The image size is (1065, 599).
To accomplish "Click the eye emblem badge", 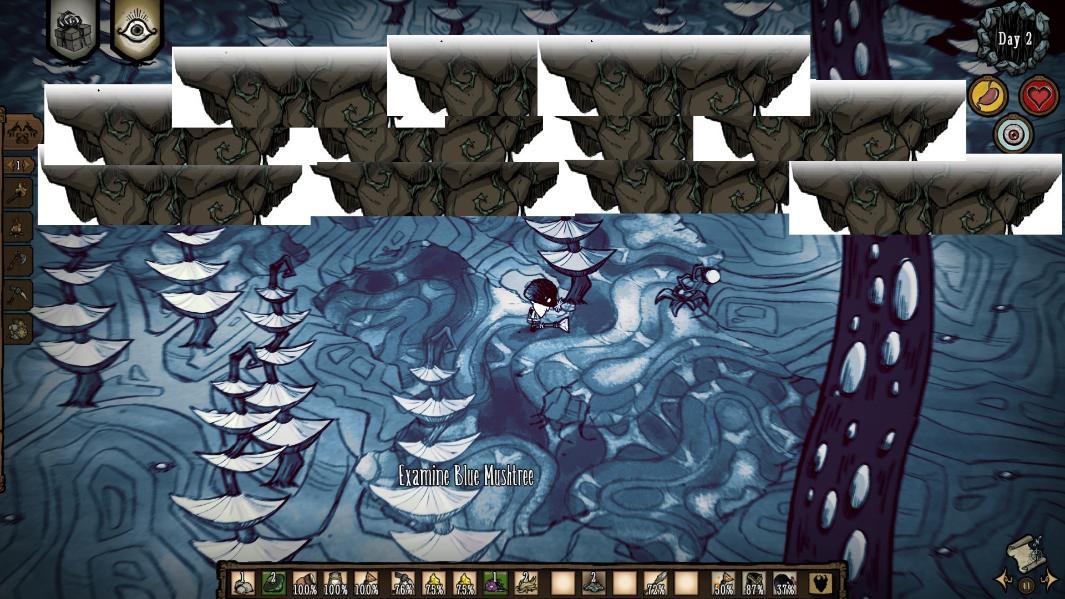I will tap(138, 29).
